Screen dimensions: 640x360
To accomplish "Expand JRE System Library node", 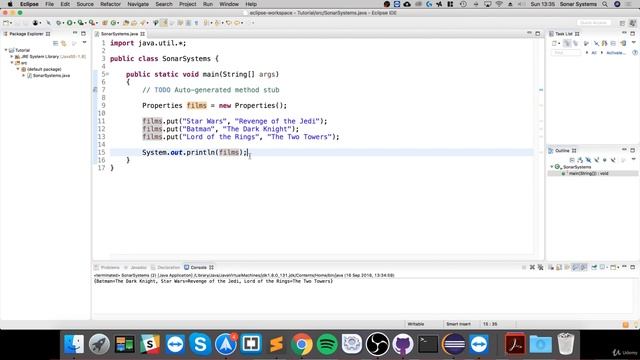I will (12, 57).
